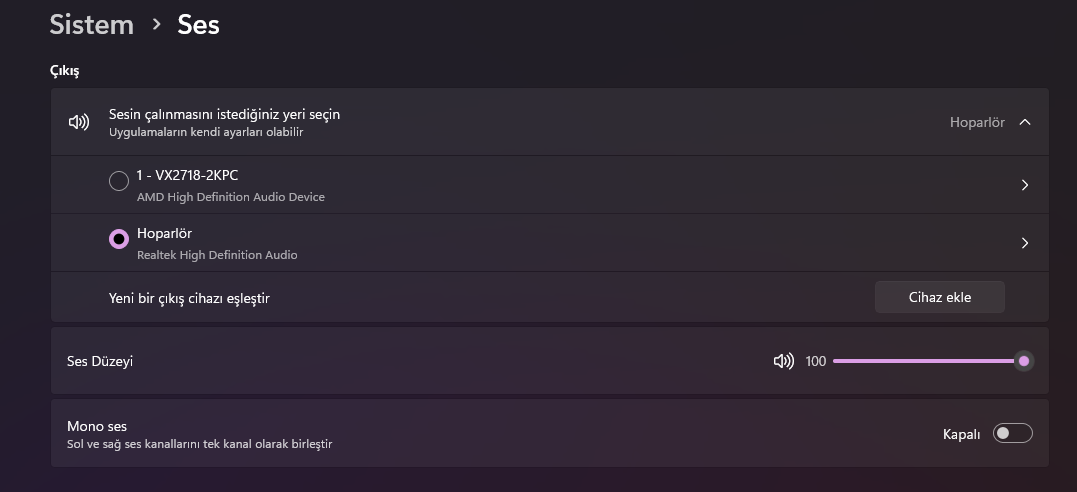
Task: Toggle the Mono ses switch
Action: point(1012,433)
